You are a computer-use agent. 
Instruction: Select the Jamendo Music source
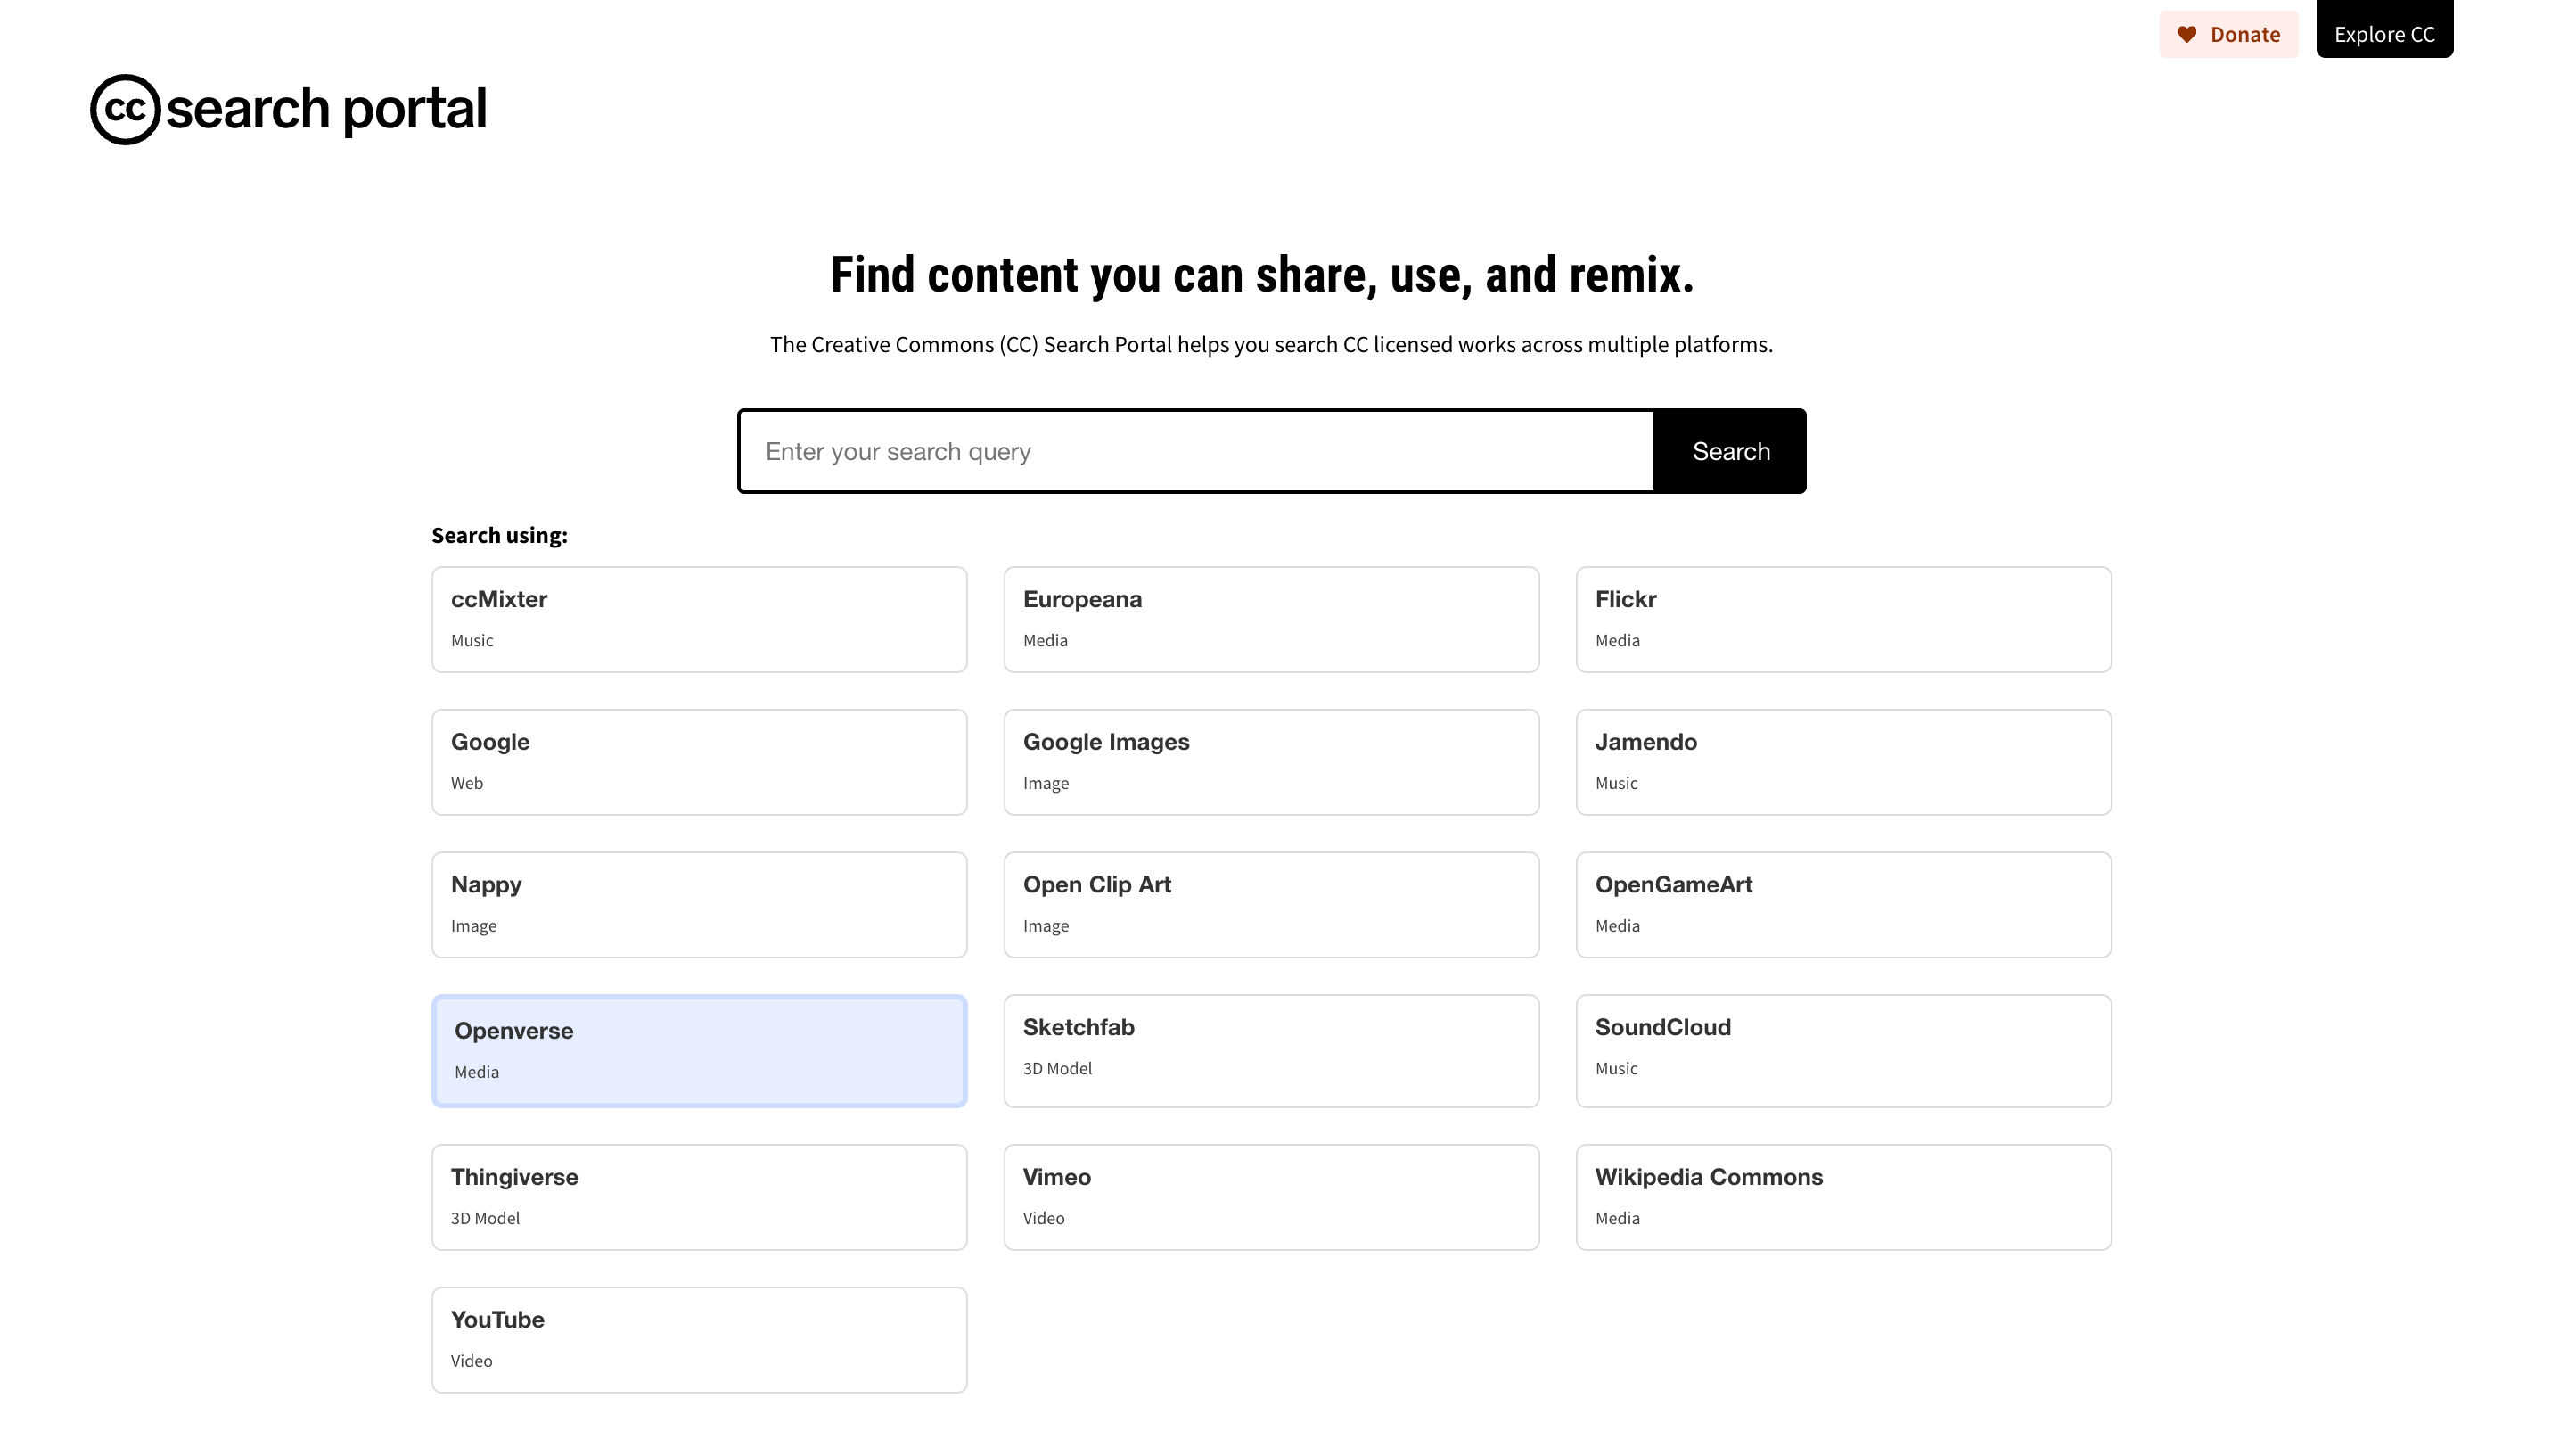(x=1843, y=763)
